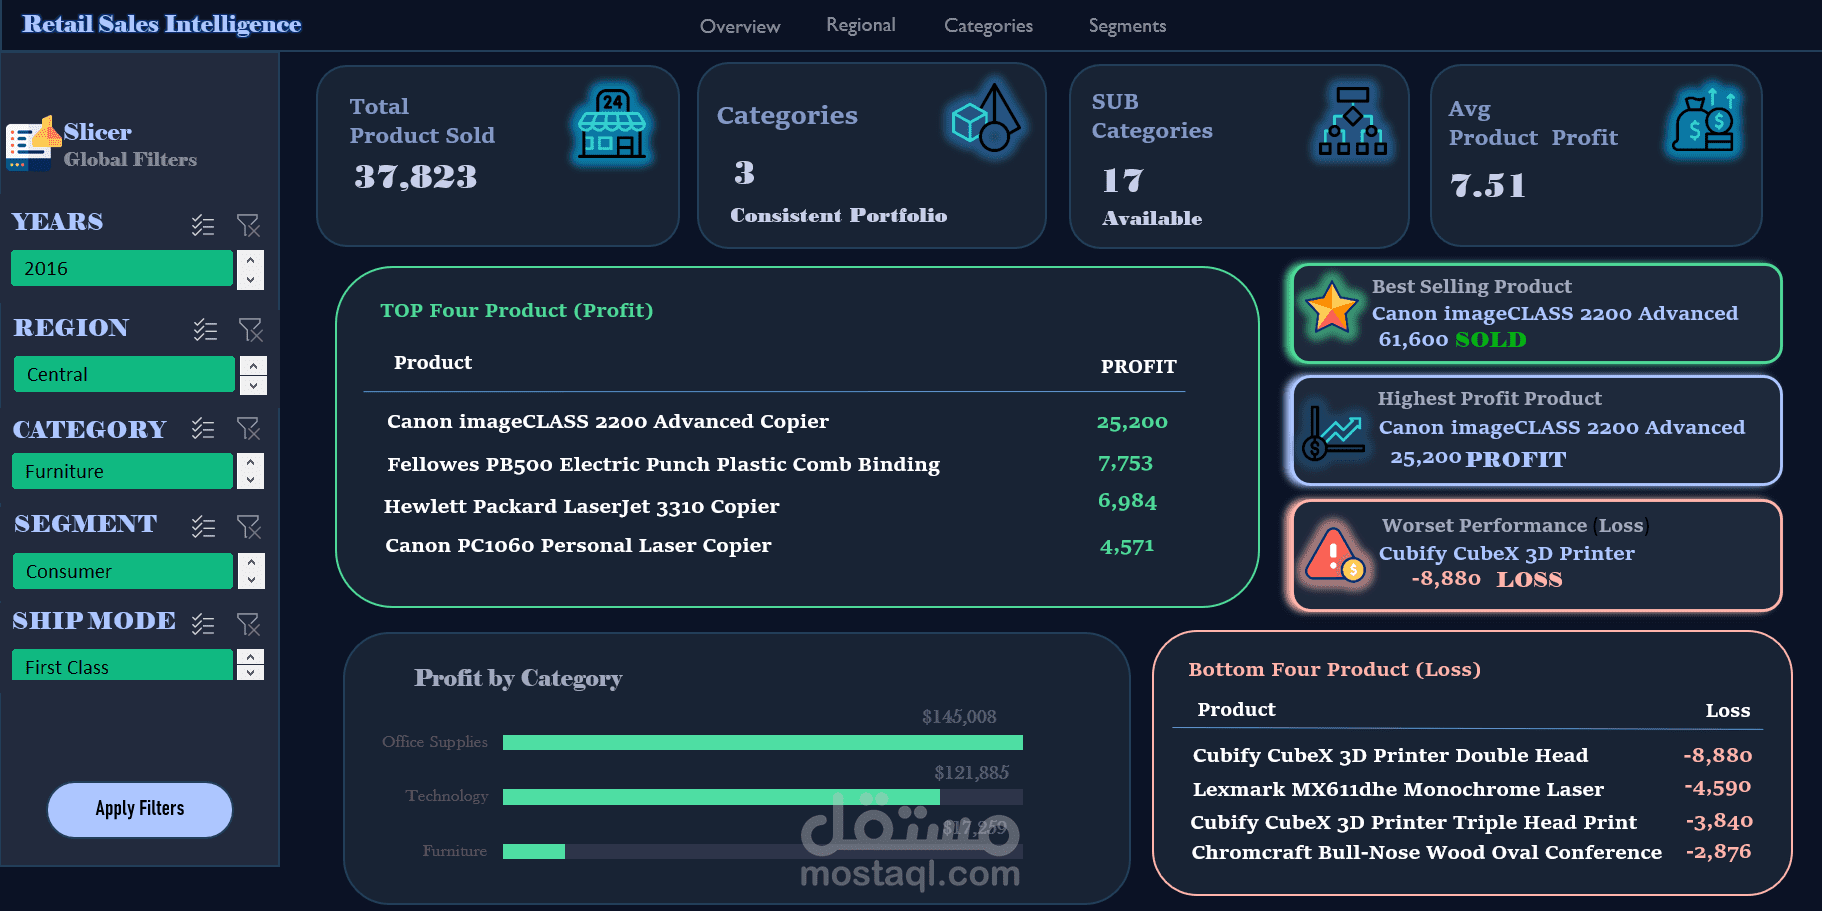The image size is (1822, 911).
Task: Click the 37,823 total sold value
Action: coord(416,177)
